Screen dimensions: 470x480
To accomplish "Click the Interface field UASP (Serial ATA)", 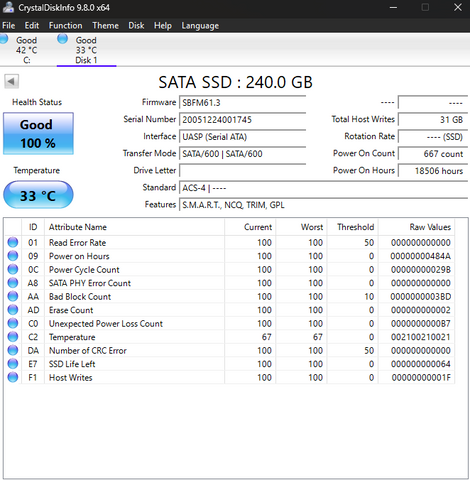I will pos(242,136).
